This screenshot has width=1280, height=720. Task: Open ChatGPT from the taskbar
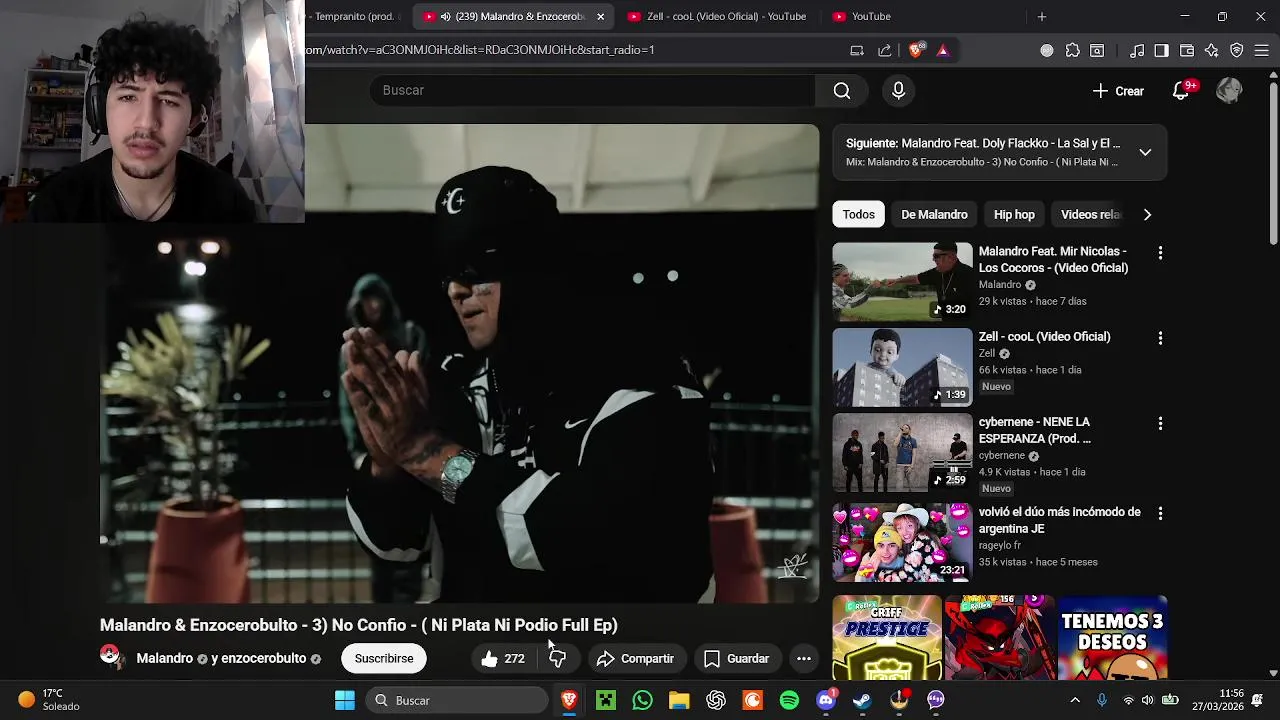pos(716,701)
